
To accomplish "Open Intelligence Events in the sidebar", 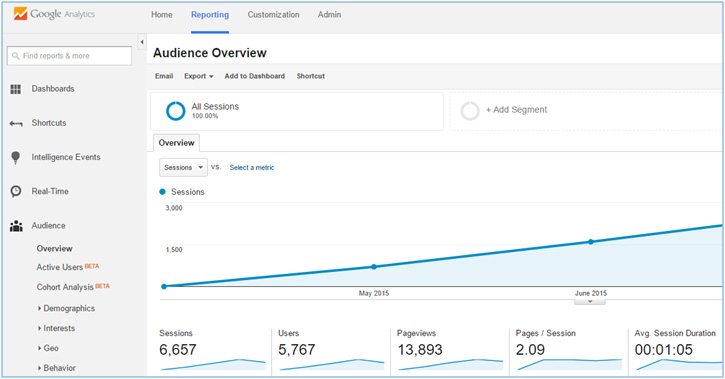I will tap(66, 157).
